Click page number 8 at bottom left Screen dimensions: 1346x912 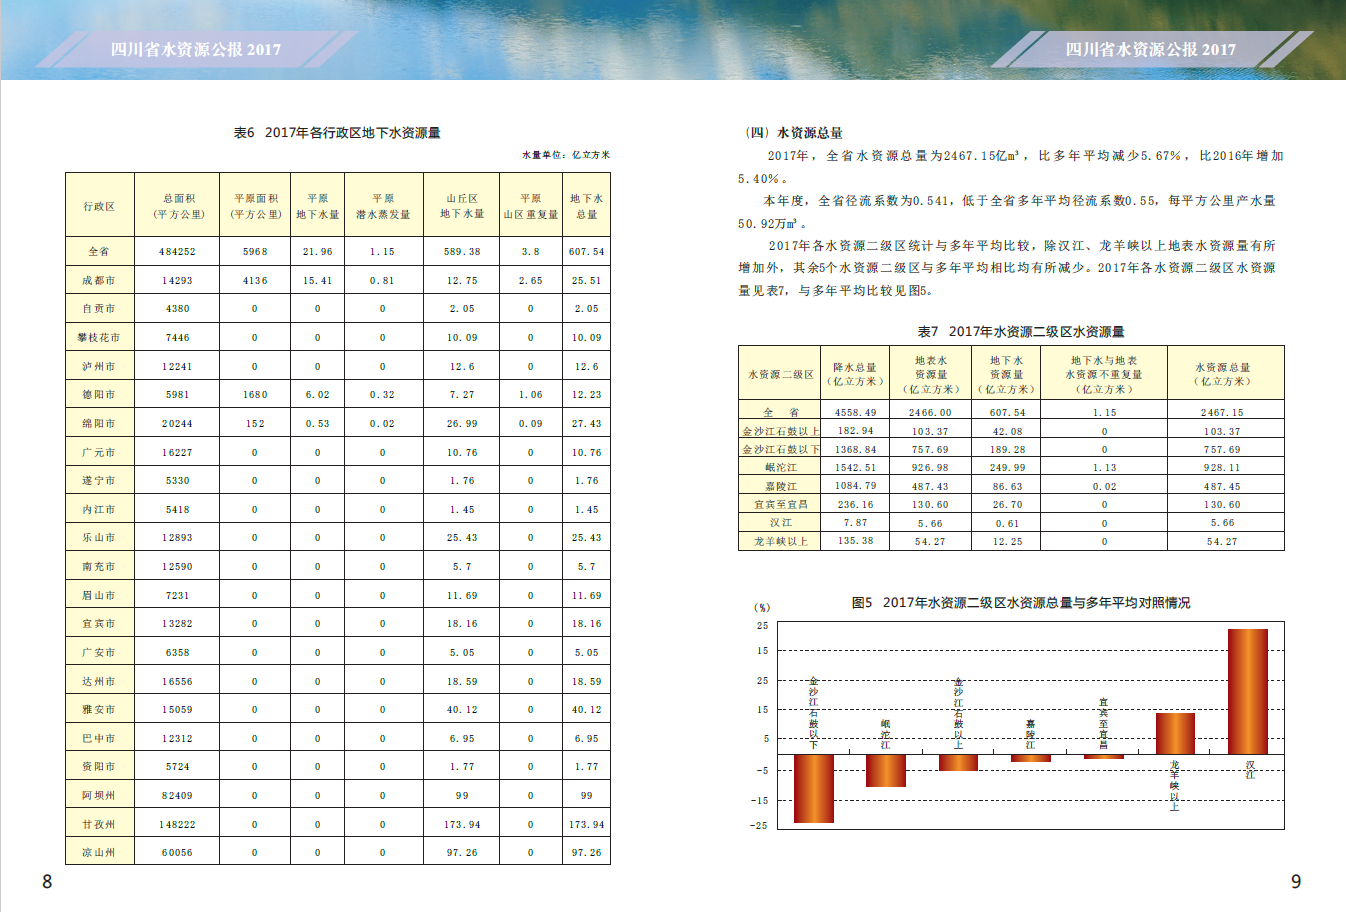(47, 882)
